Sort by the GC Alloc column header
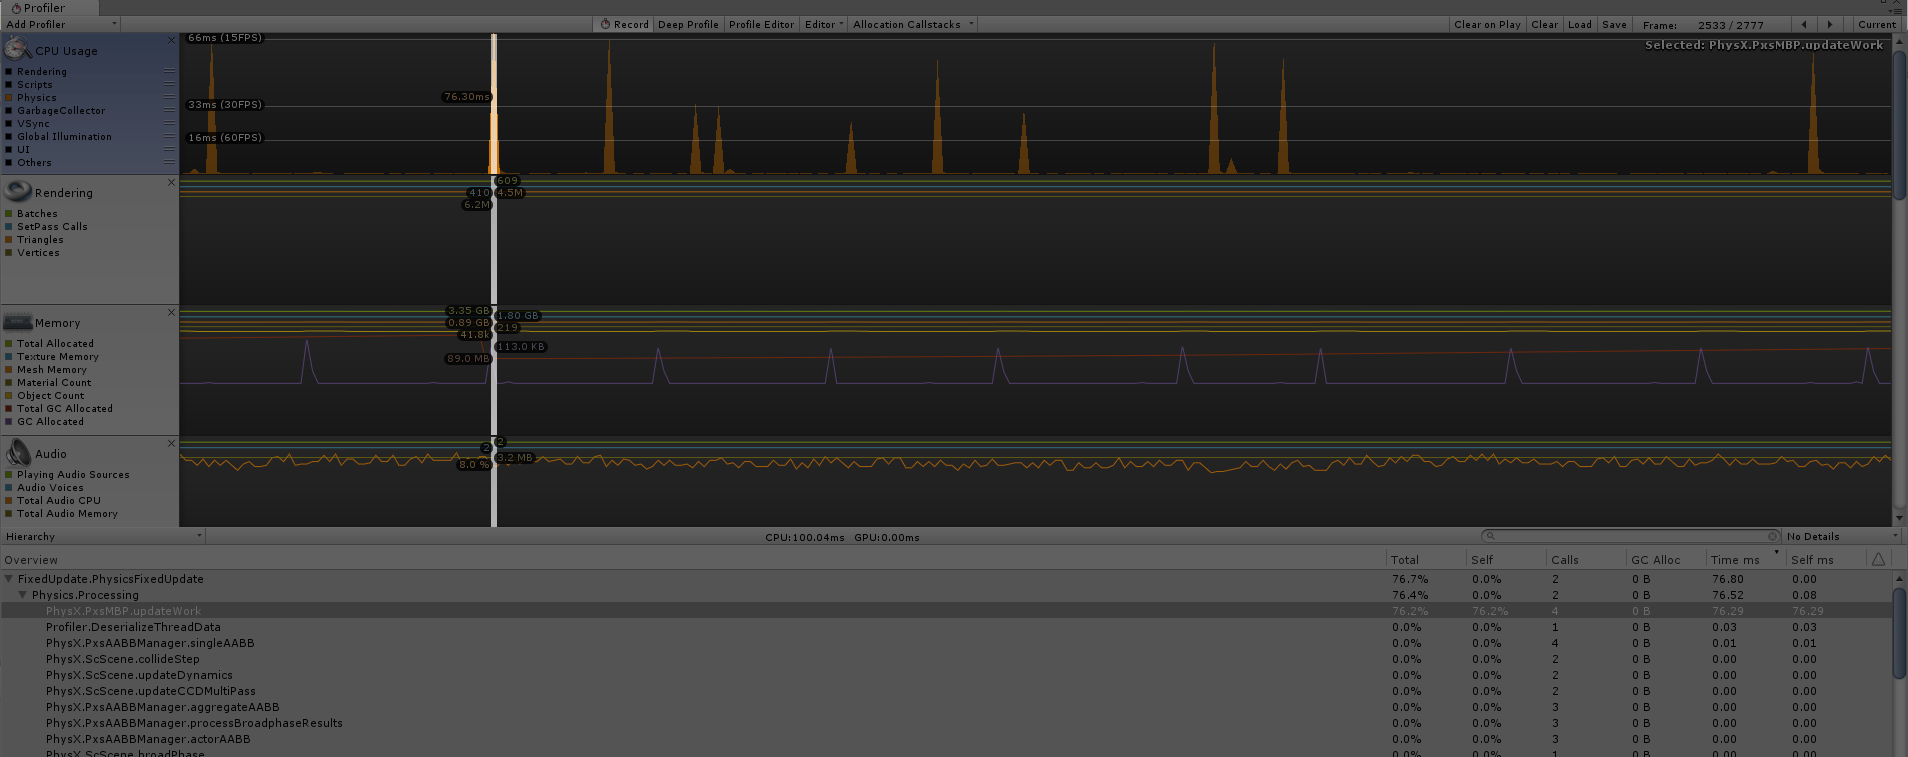Image resolution: width=1908 pixels, height=757 pixels. (x=1665, y=559)
